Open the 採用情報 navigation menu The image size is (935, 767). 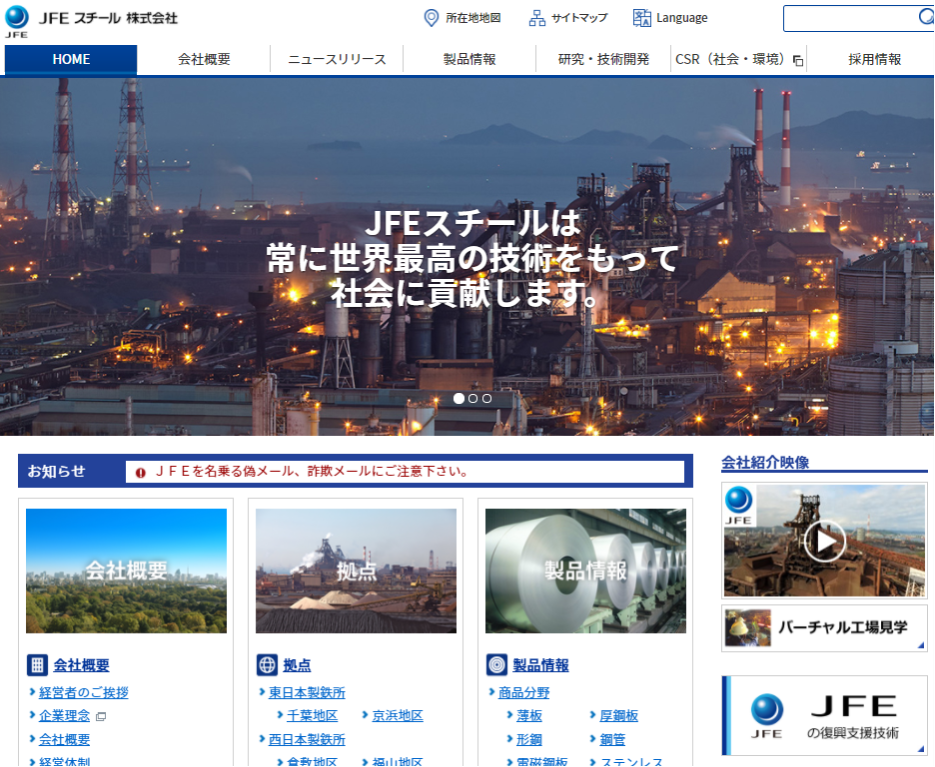tap(874, 59)
